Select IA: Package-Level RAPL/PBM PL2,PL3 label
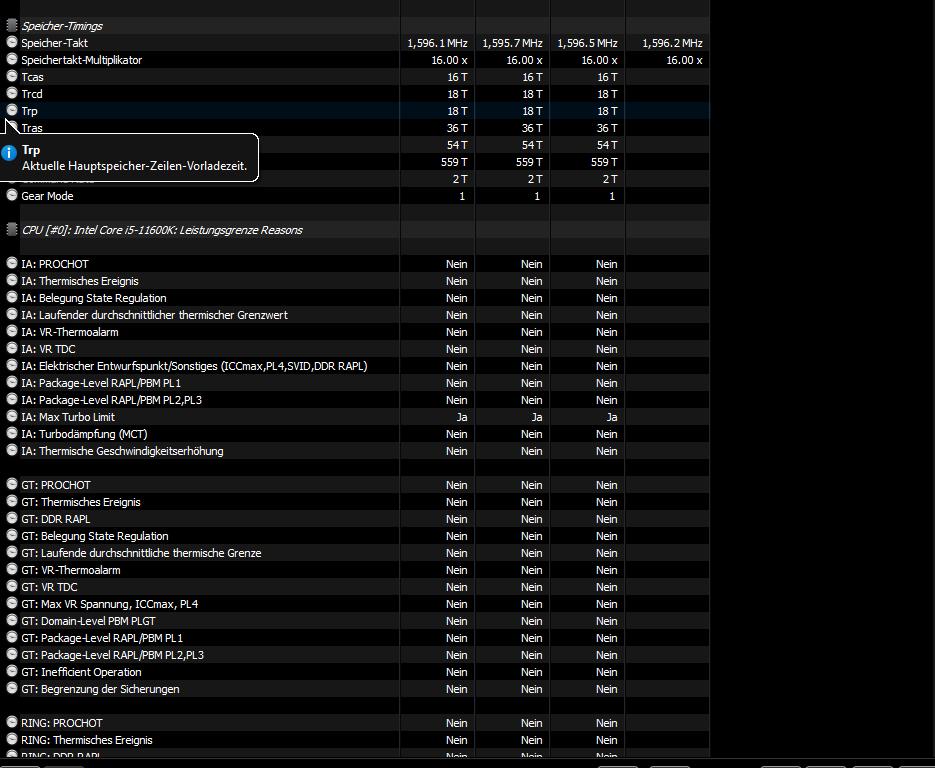The height and width of the screenshot is (768, 935). [112, 400]
